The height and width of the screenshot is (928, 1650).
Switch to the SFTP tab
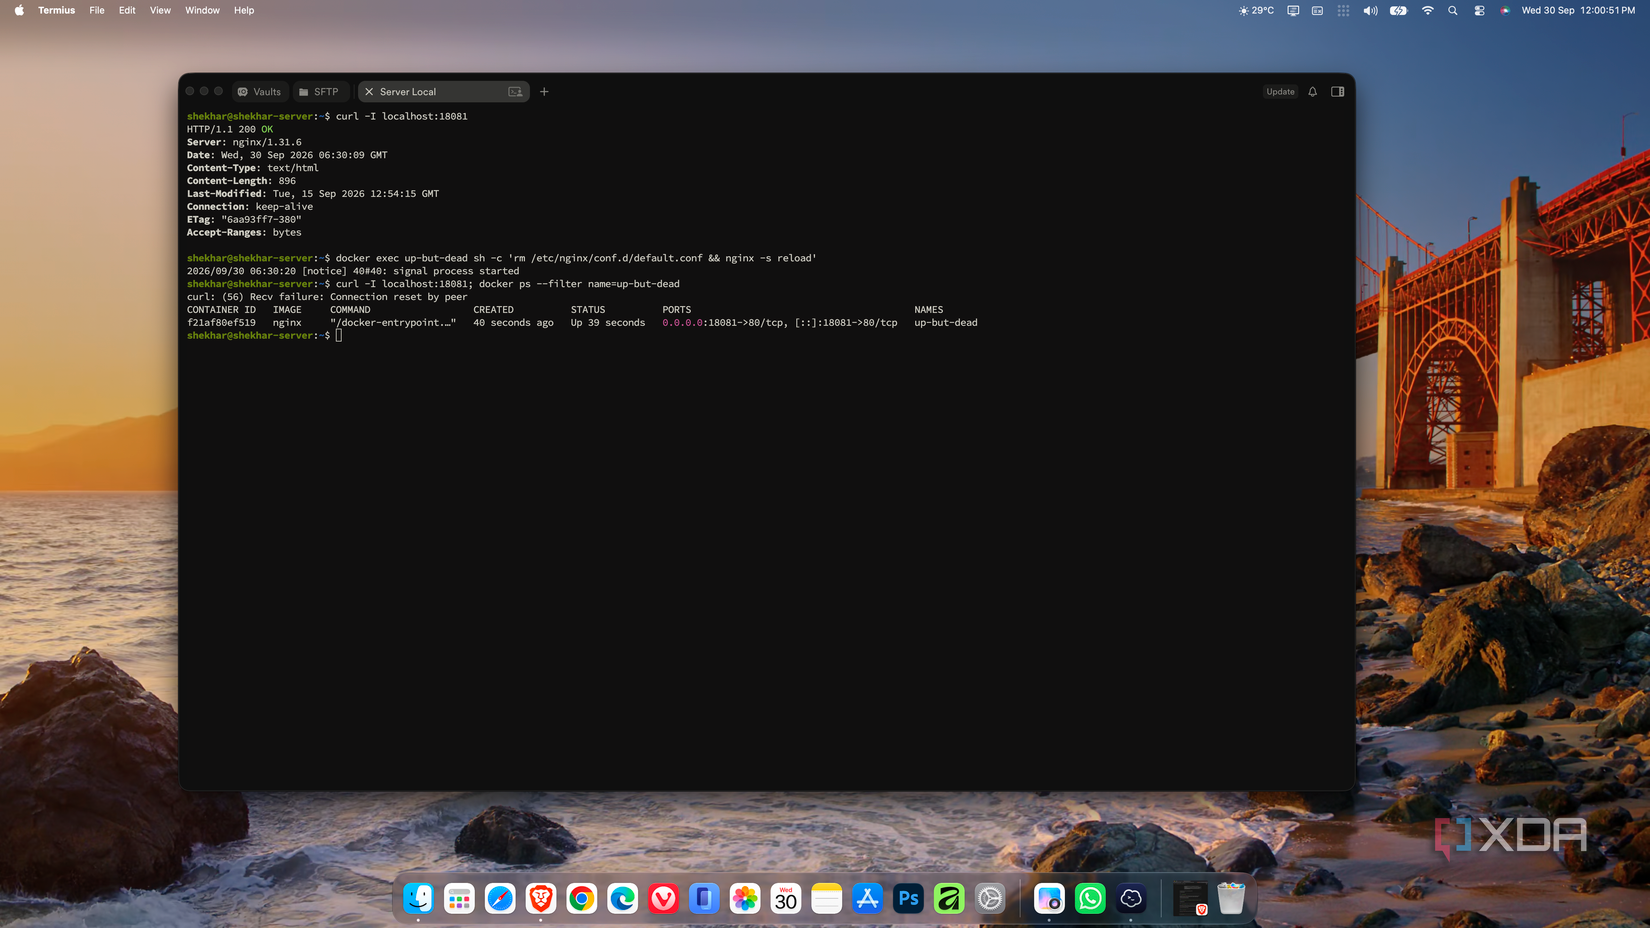click(x=320, y=92)
